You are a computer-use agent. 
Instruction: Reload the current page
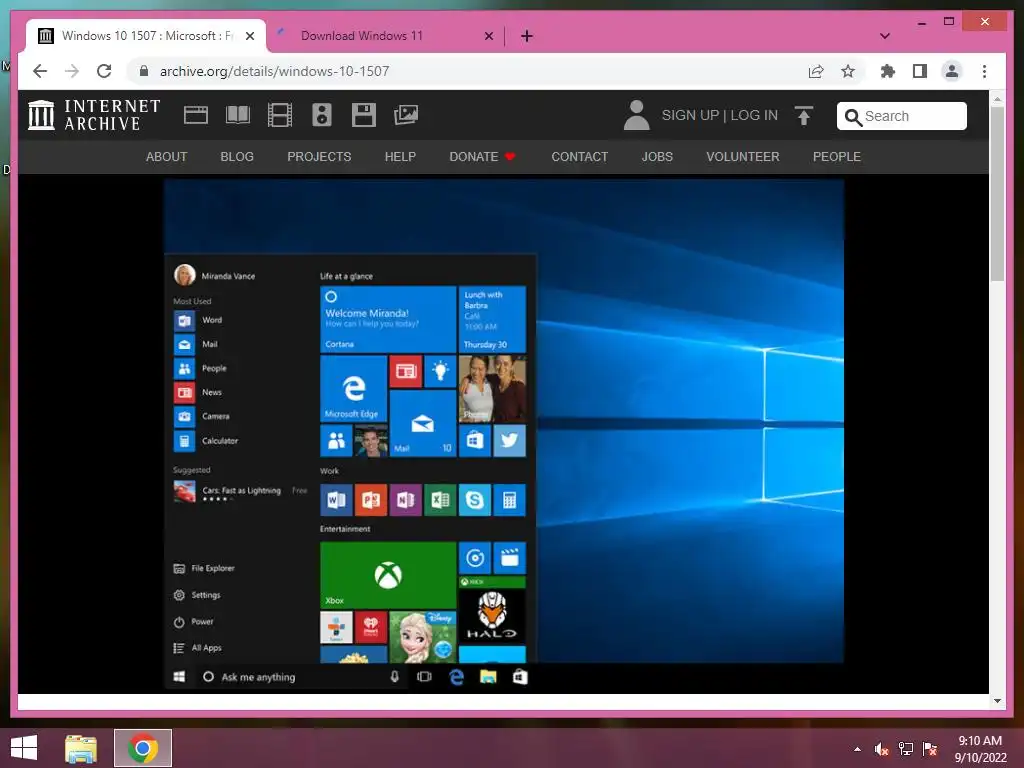(104, 71)
